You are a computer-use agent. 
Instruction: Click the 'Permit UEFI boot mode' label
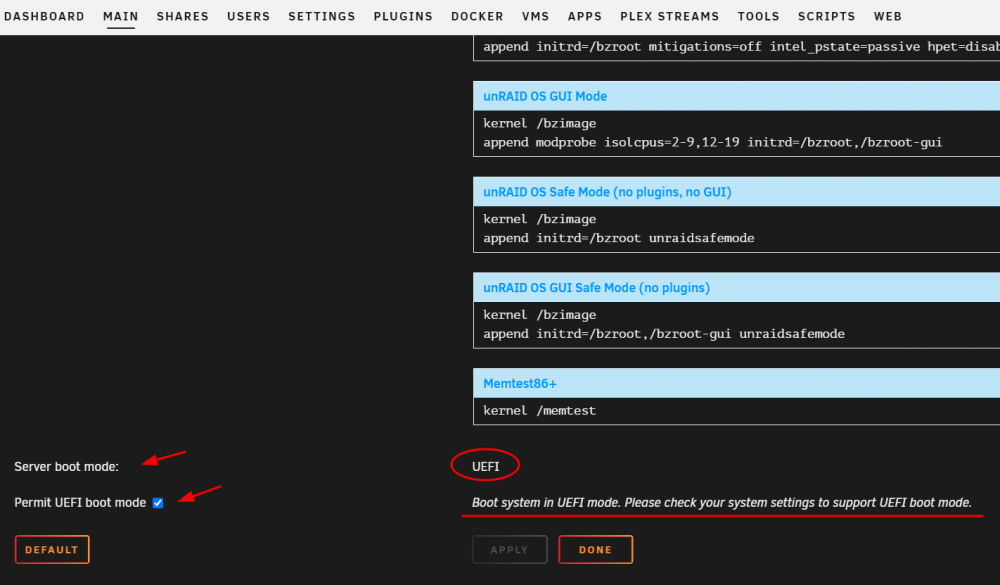(x=80, y=503)
